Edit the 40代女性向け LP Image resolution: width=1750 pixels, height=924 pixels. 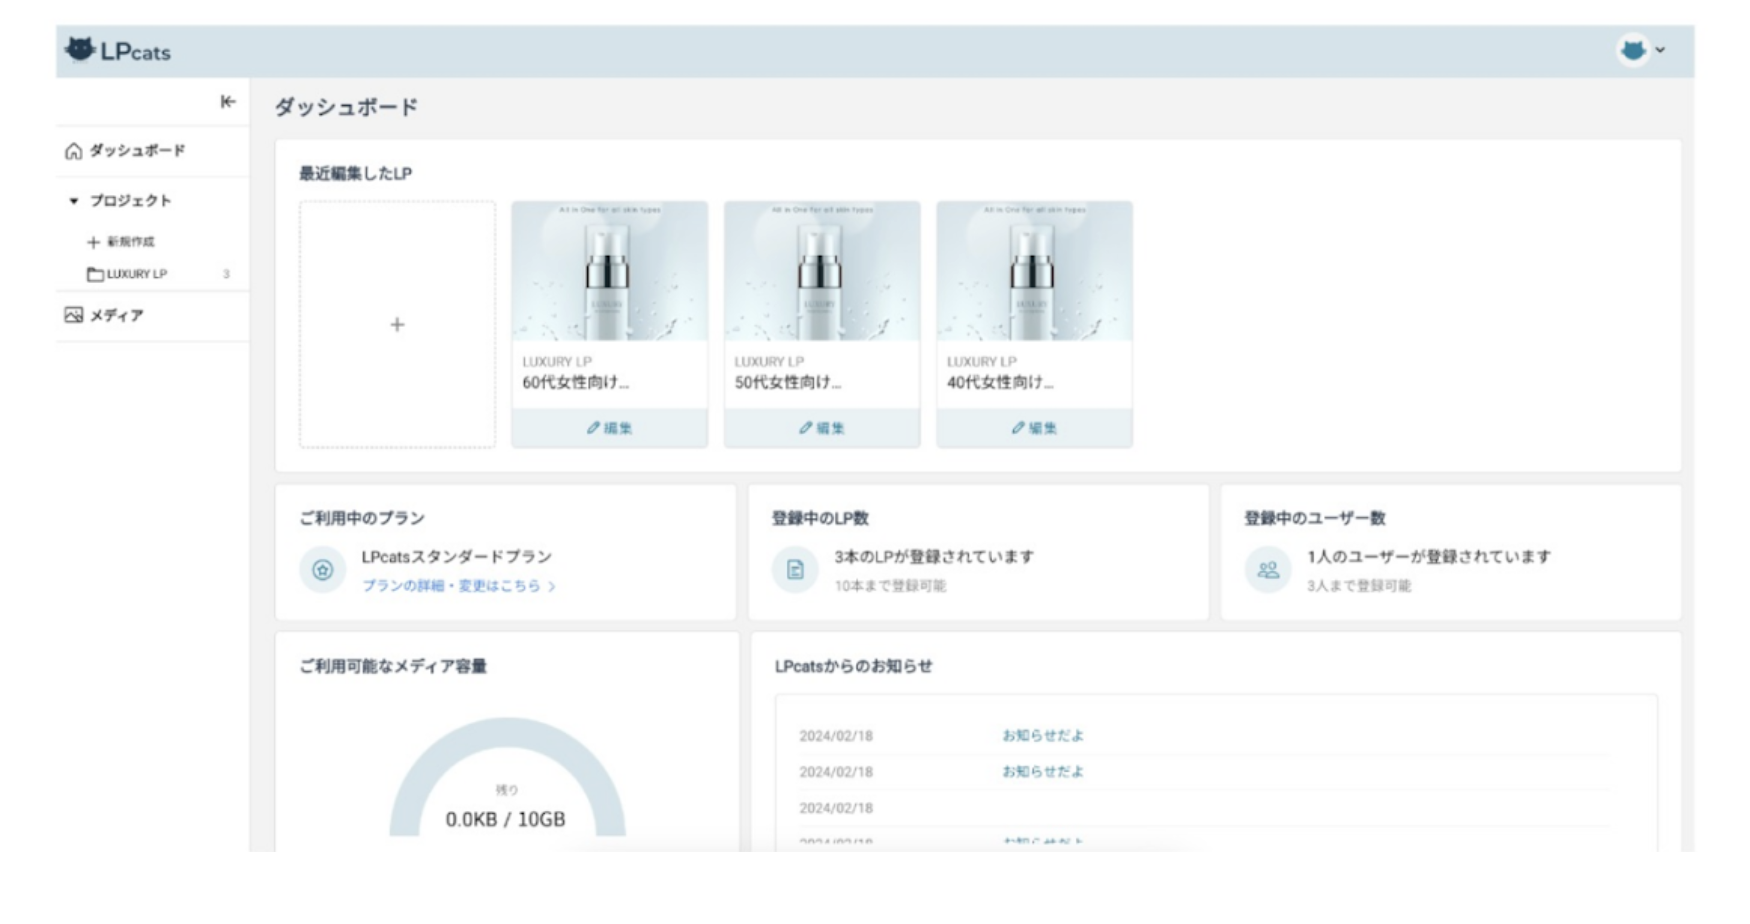pyautogui.click(x=1035, y=428)
